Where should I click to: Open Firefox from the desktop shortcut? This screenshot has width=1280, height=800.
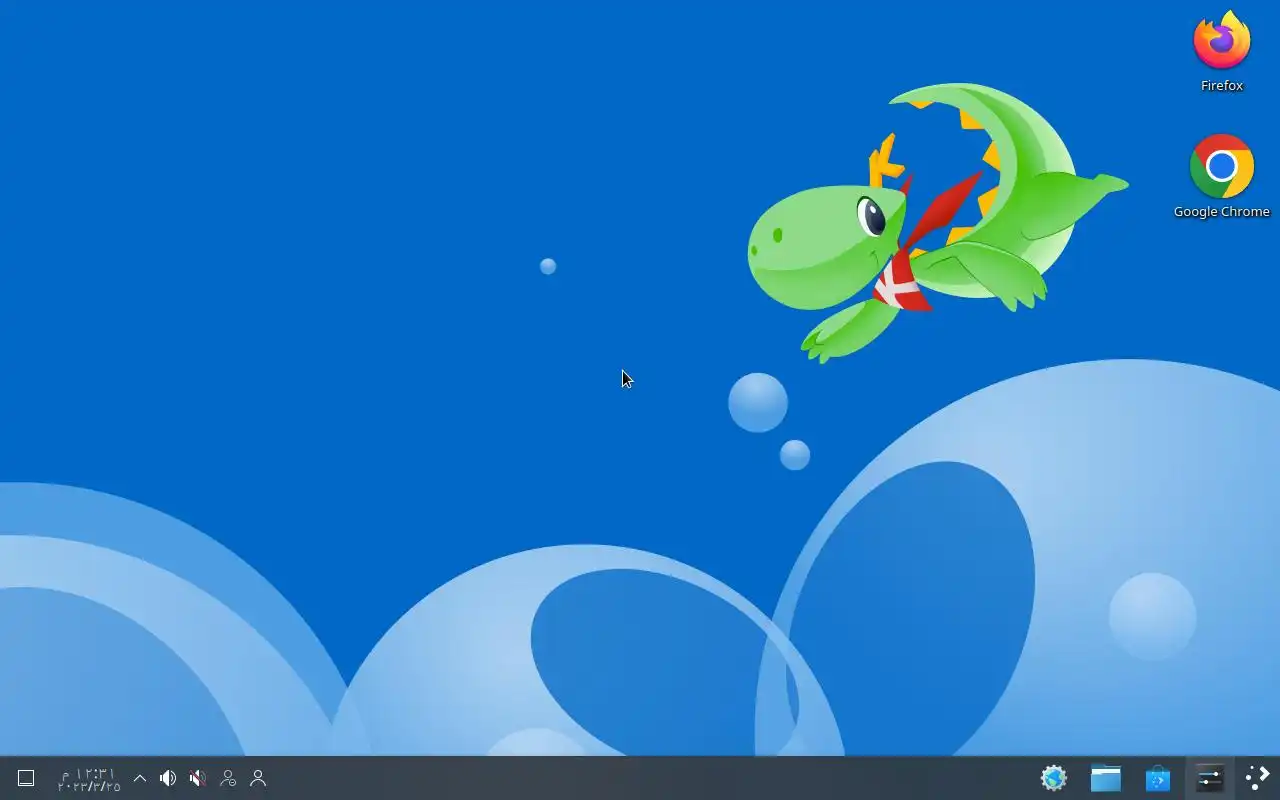[1221, 52]
